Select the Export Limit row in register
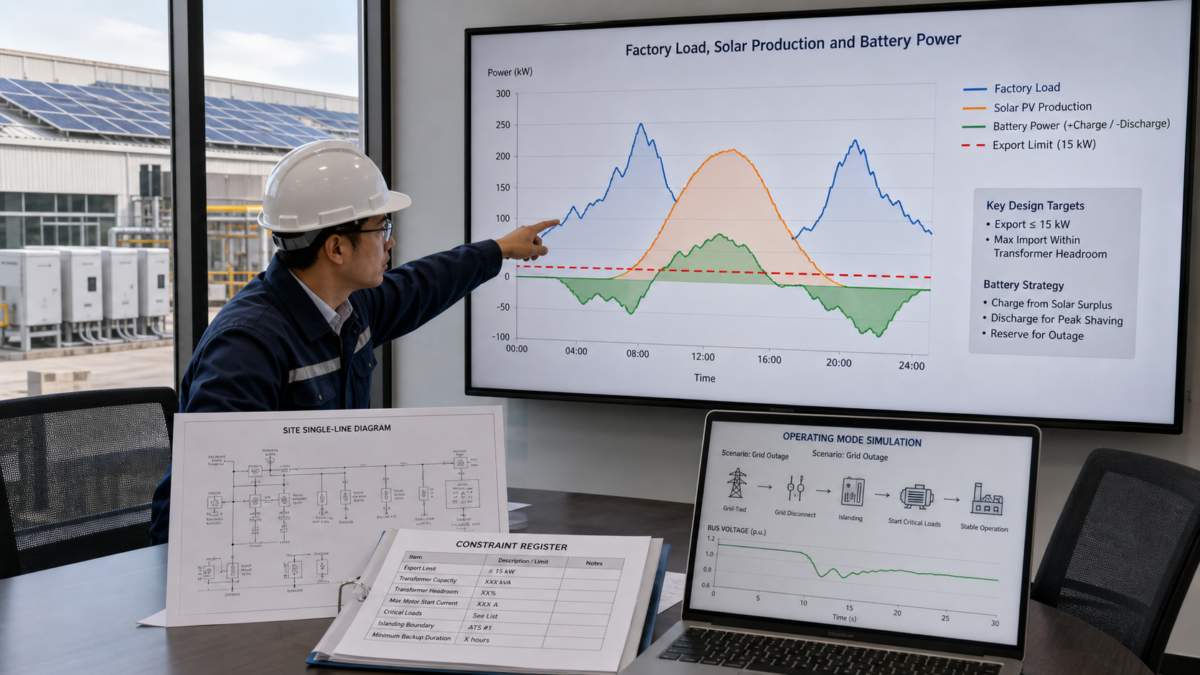1200x675 pixels. (510, 572)
